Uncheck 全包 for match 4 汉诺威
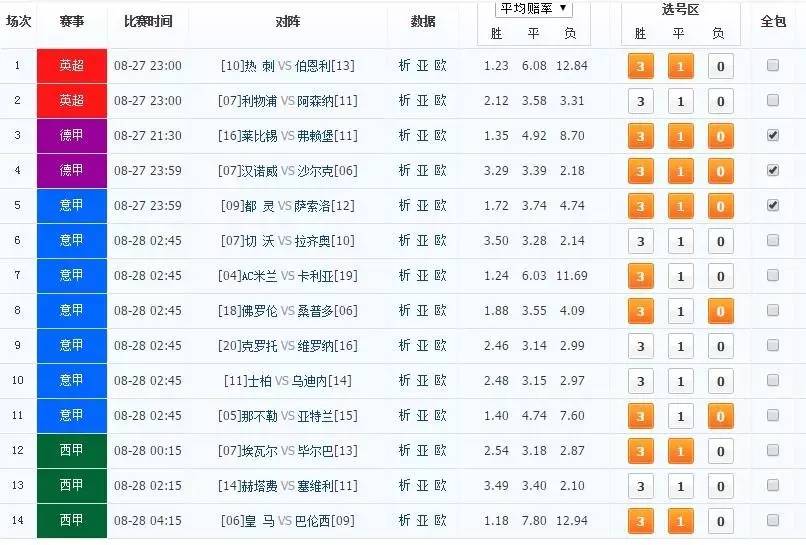This screenshot has height=545, width=806. (x=773, y=170)
